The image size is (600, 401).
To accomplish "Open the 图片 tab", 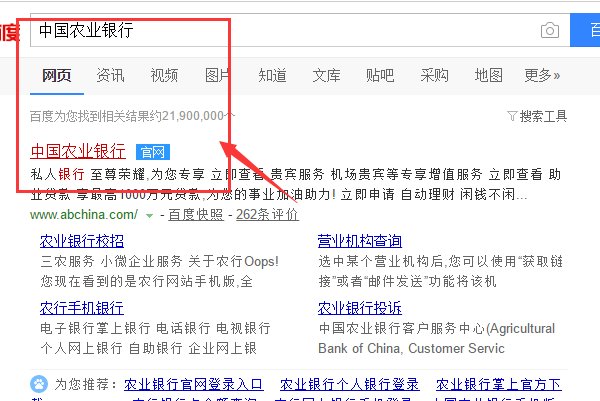I will click(218, 75).
